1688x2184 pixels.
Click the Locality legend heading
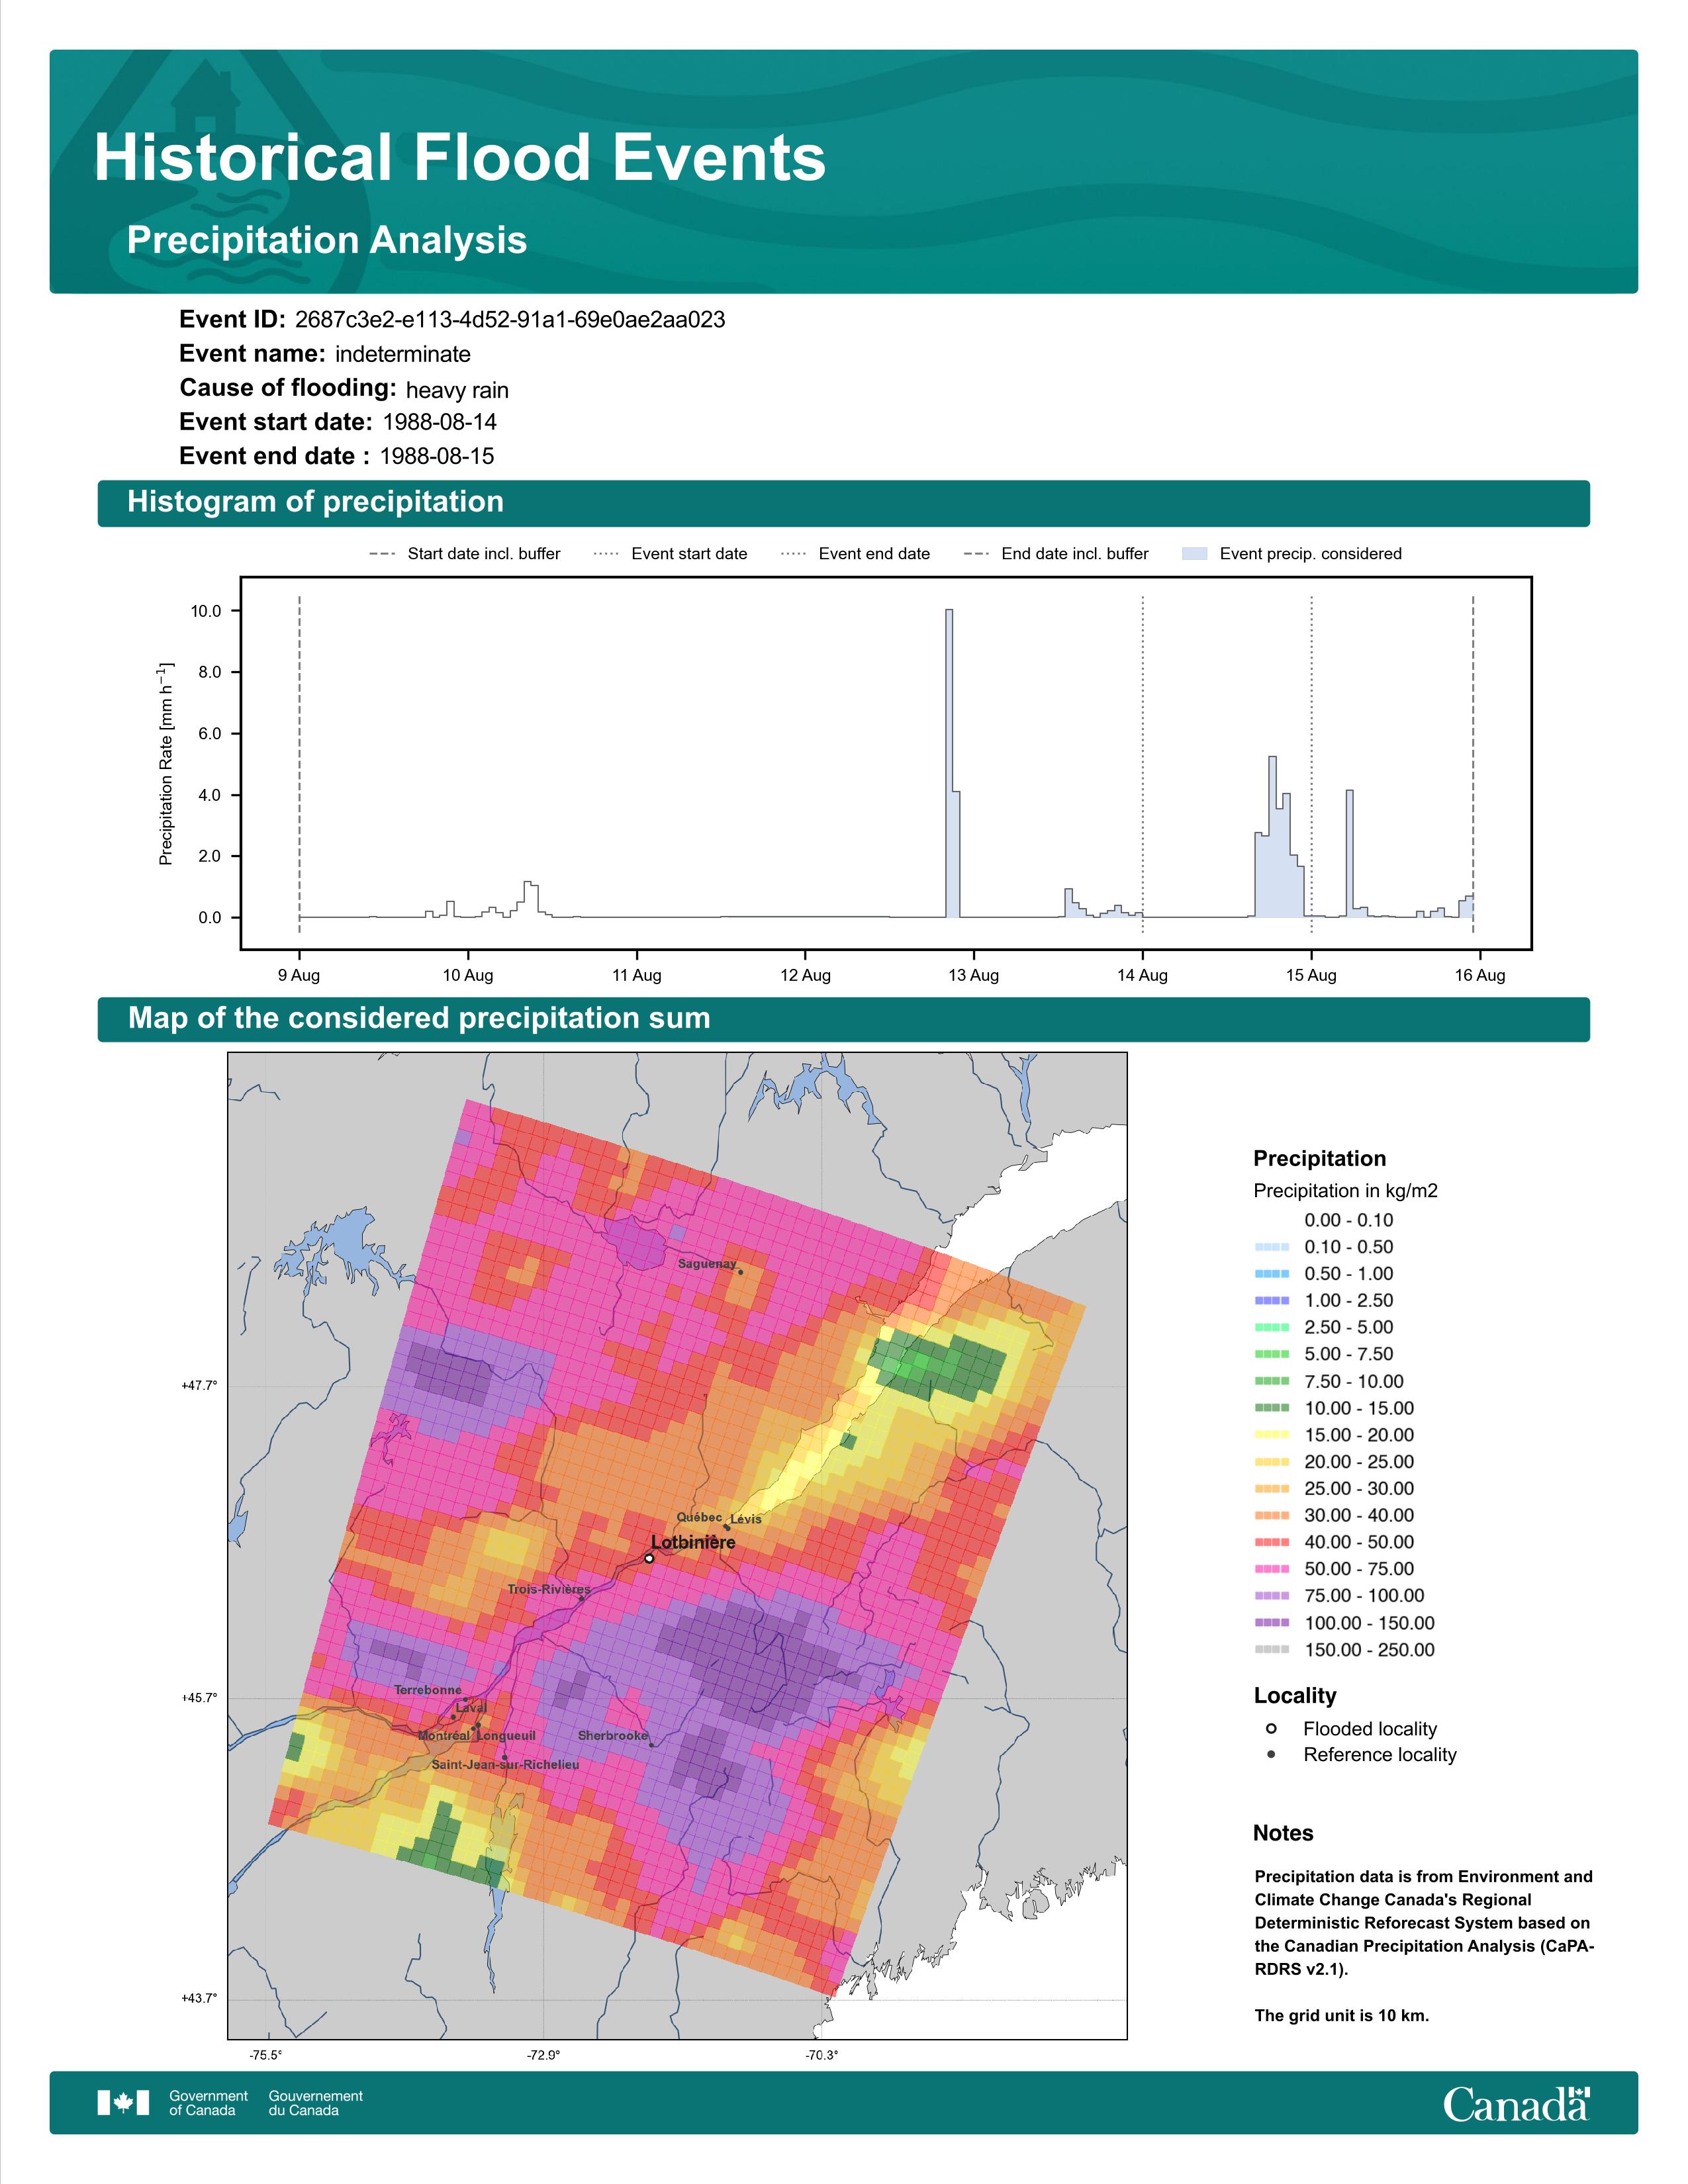coord(1295,1696)
